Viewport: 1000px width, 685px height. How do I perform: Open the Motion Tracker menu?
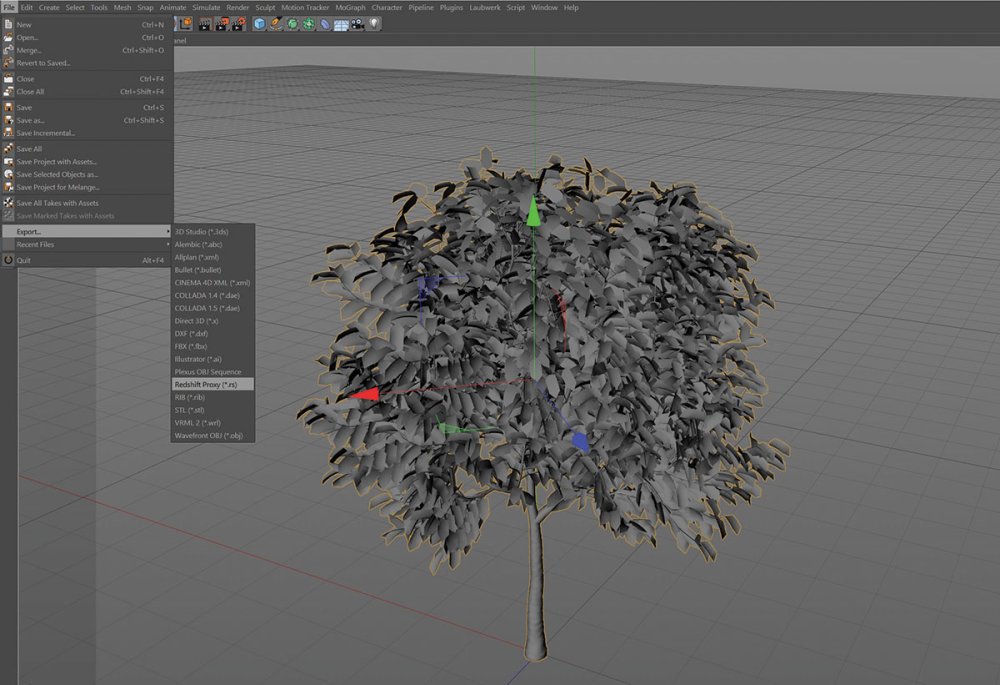(305, 8)
